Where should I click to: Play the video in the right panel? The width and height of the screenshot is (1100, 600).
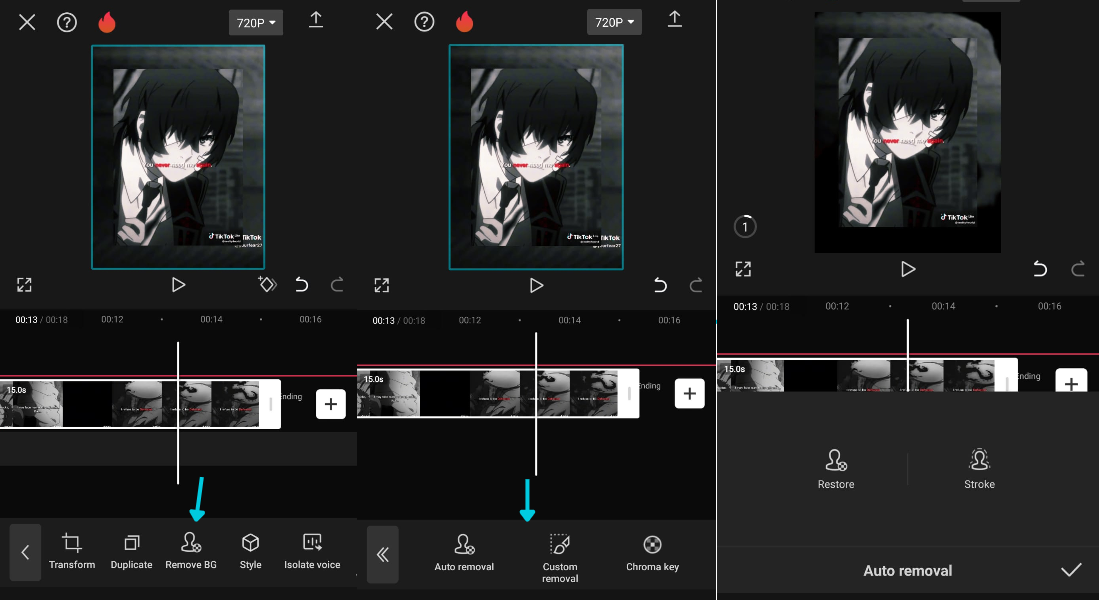pyautogui.click(x=908, y=269)
